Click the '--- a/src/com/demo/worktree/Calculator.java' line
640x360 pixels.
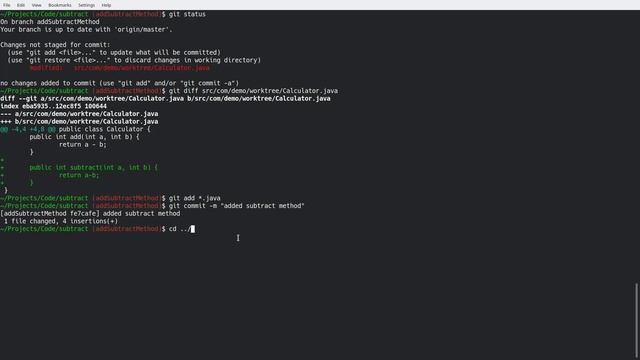click(x=79, y=114)
